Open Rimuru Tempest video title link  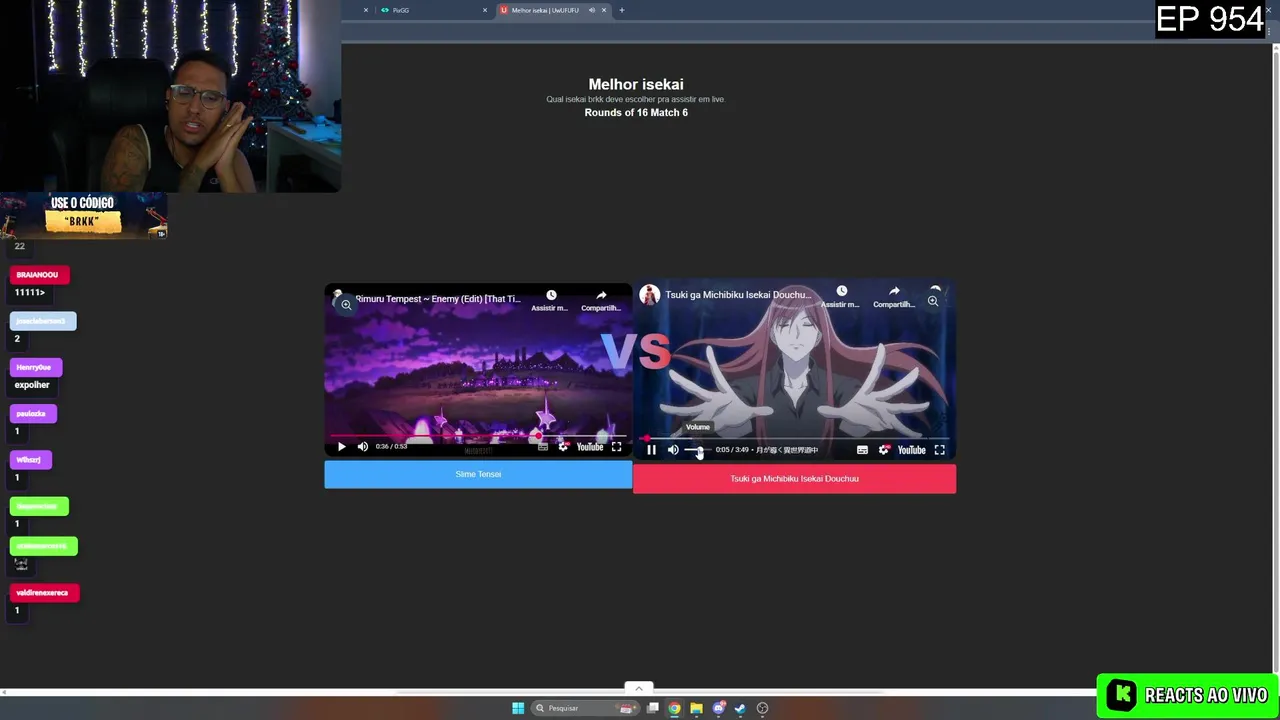438,299
